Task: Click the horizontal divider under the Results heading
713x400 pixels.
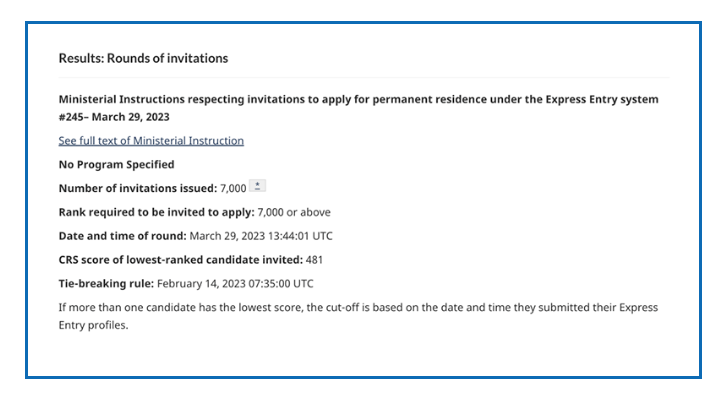Action: click(x=364, y=78)
